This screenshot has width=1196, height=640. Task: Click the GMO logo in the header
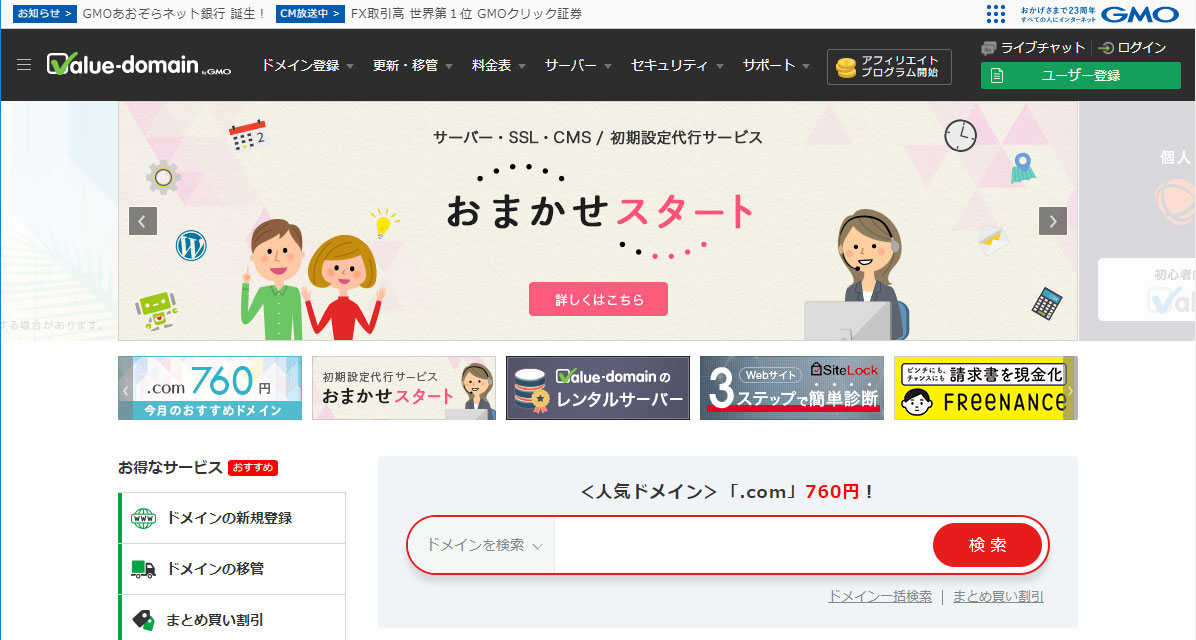[1140, 14]
